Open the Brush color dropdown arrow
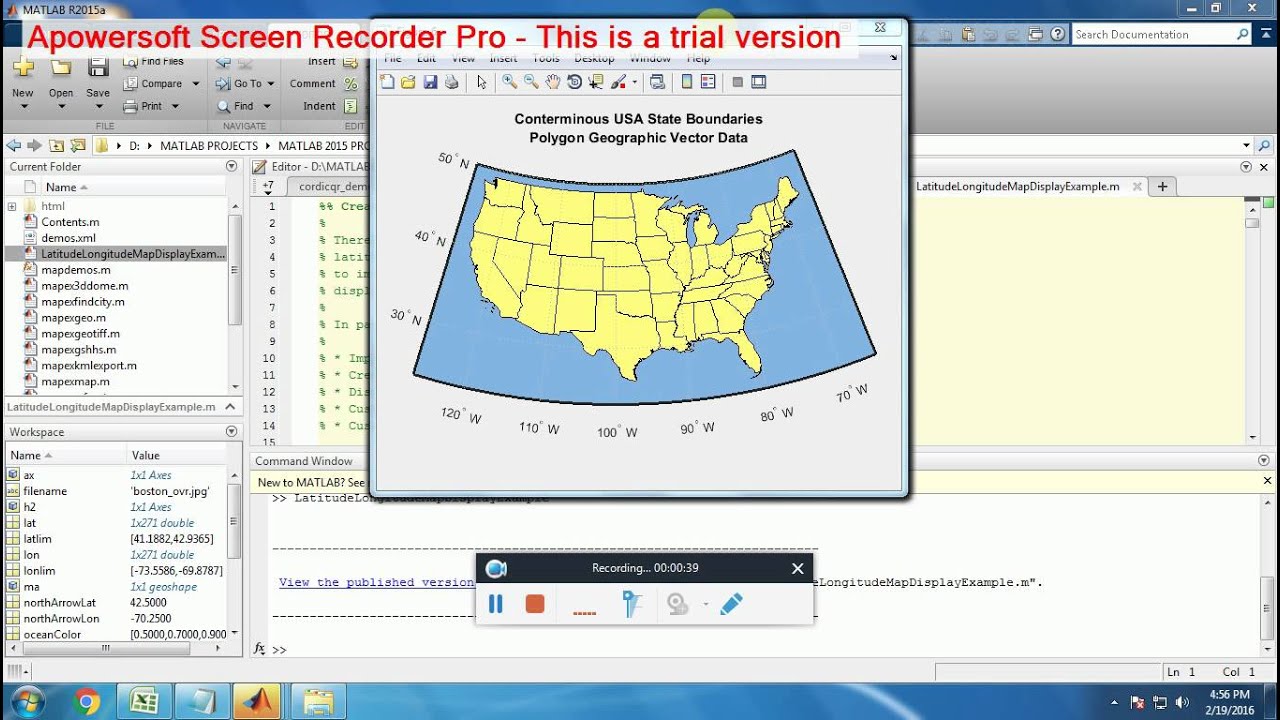1280x720 pixels. pos(633,82)
